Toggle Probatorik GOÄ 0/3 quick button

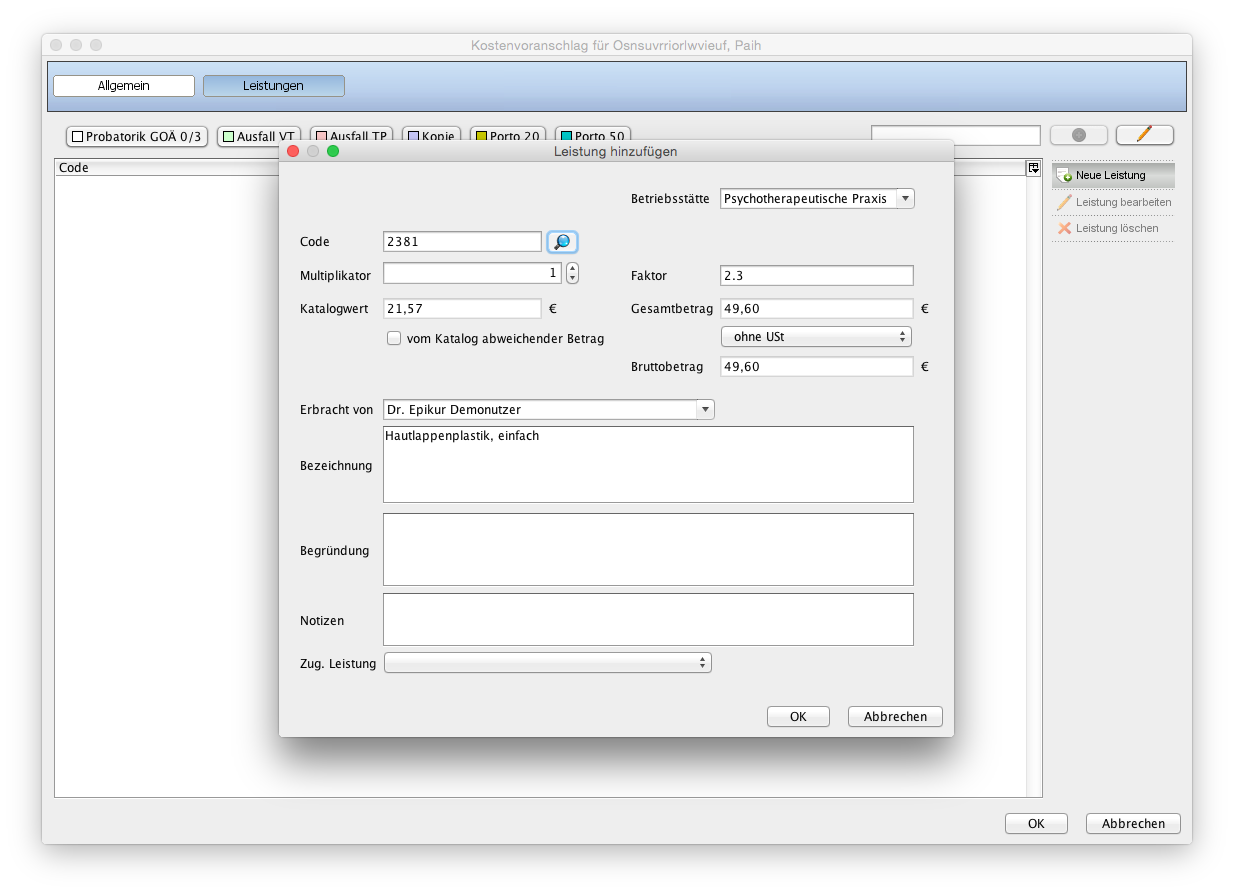coord(137,137)
